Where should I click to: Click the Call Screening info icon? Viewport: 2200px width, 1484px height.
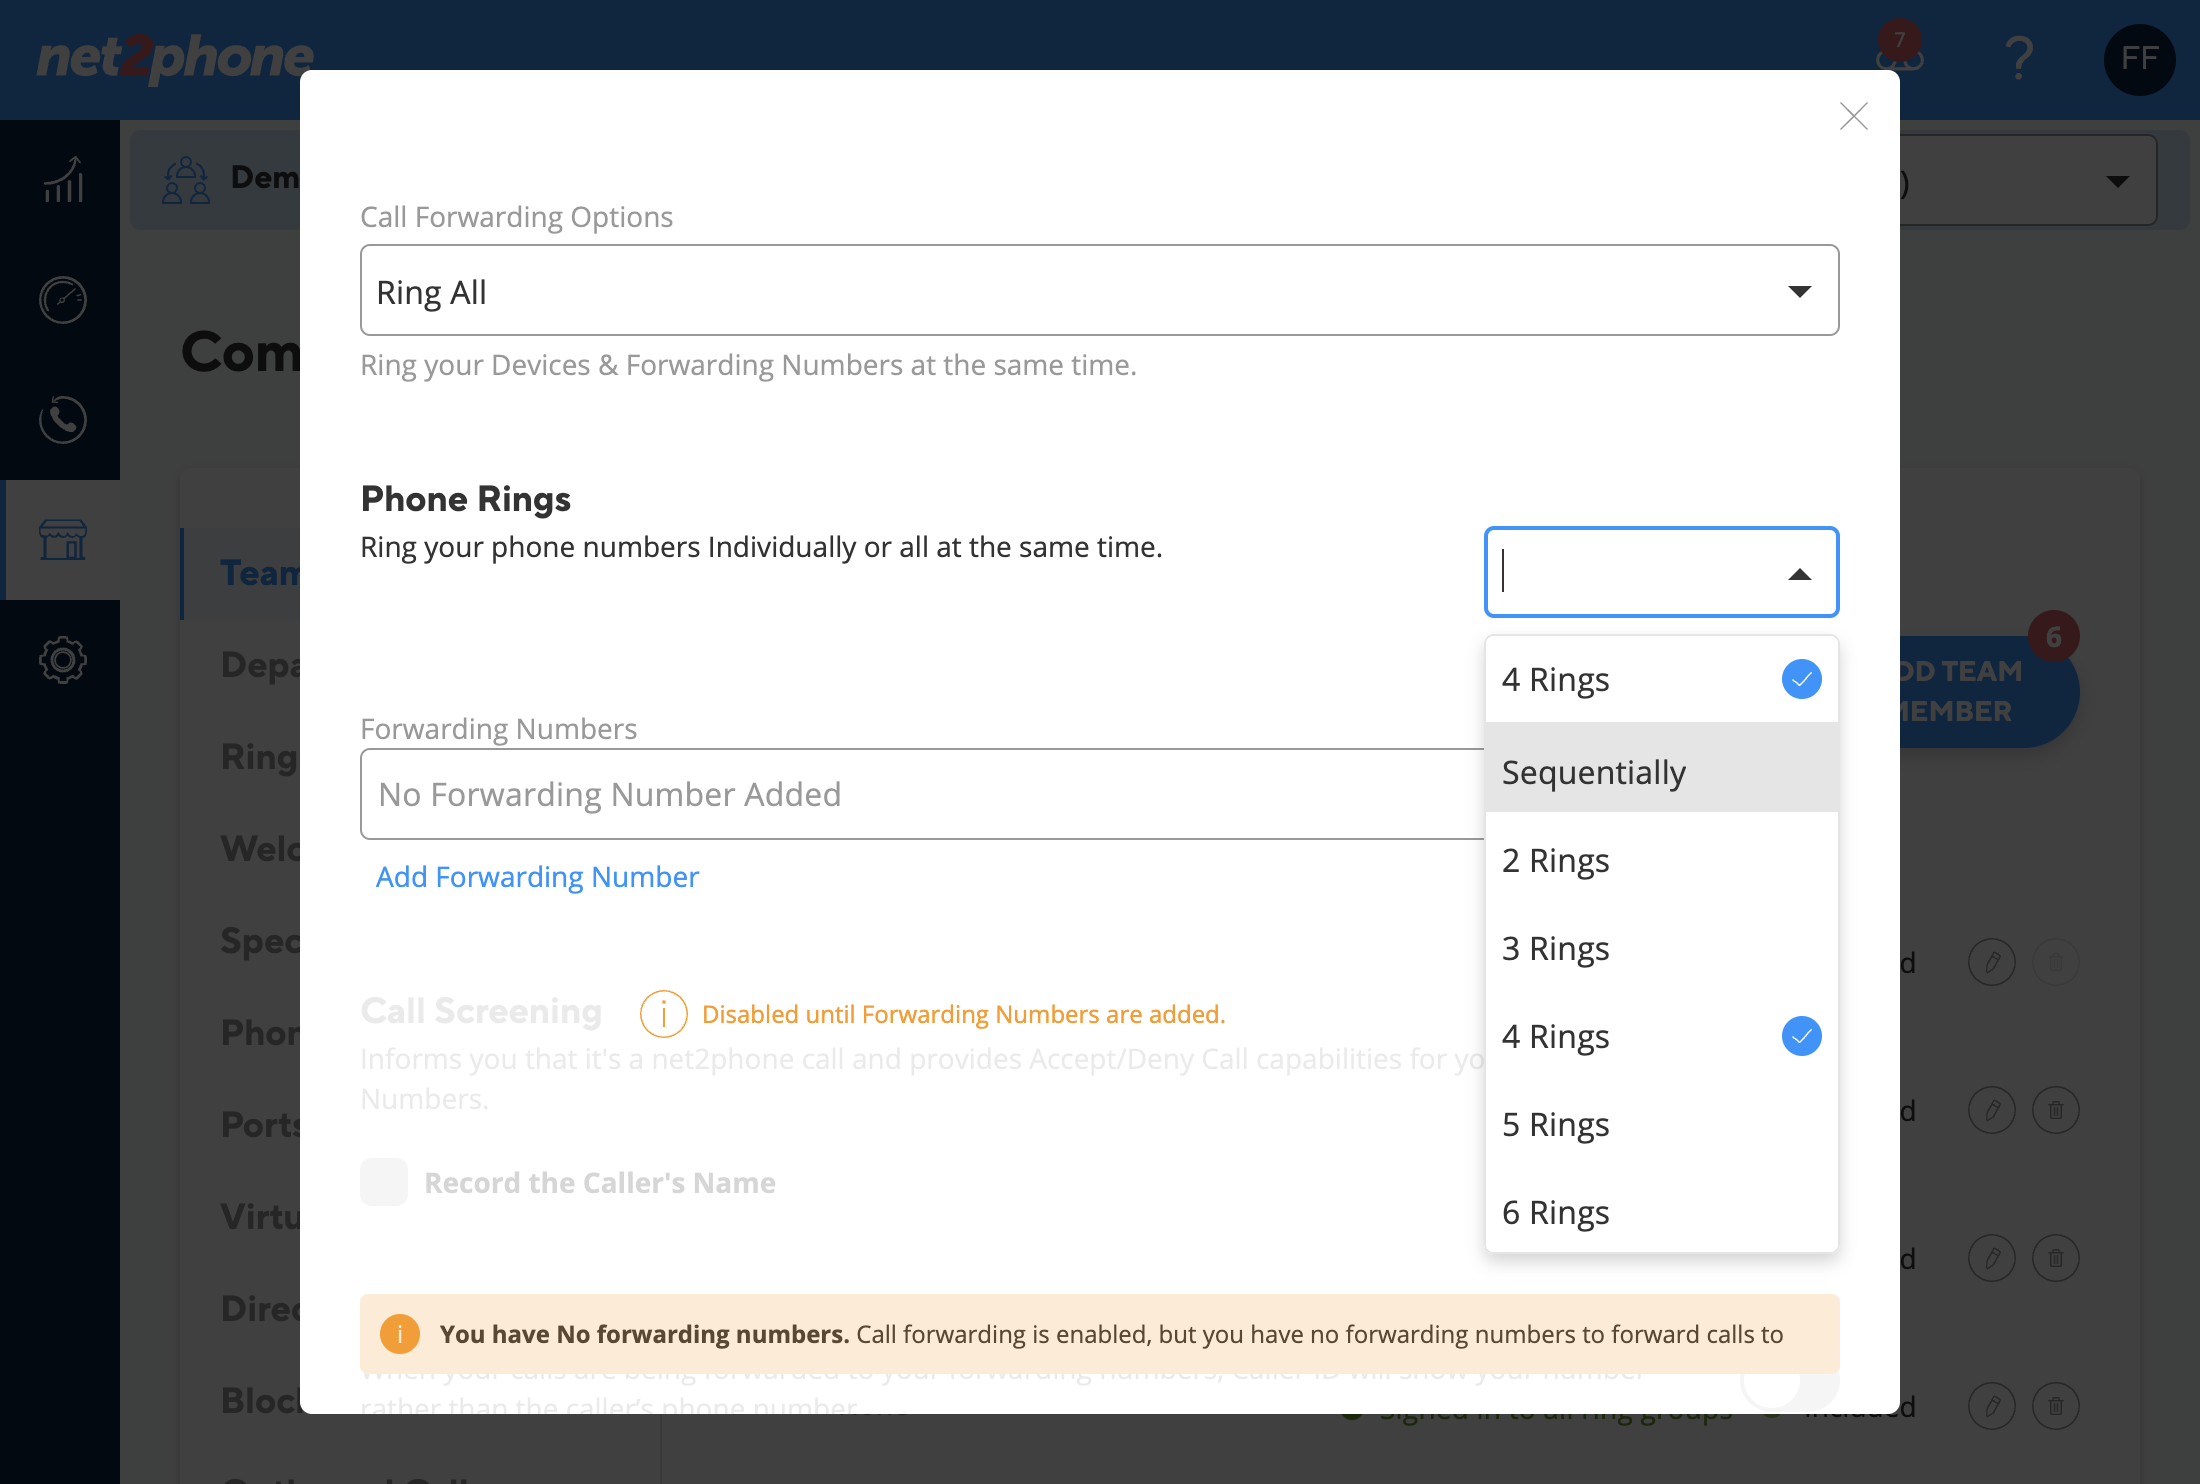663,1014
